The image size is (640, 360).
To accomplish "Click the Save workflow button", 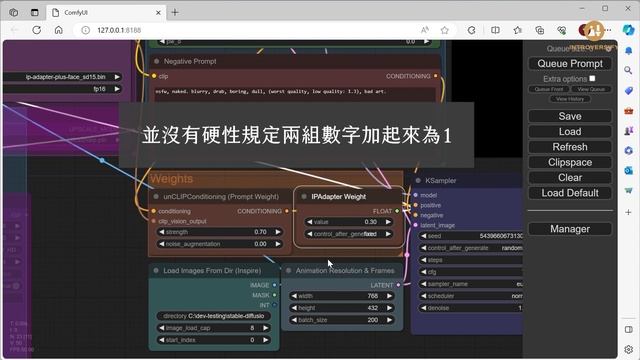I will point(570,116).
